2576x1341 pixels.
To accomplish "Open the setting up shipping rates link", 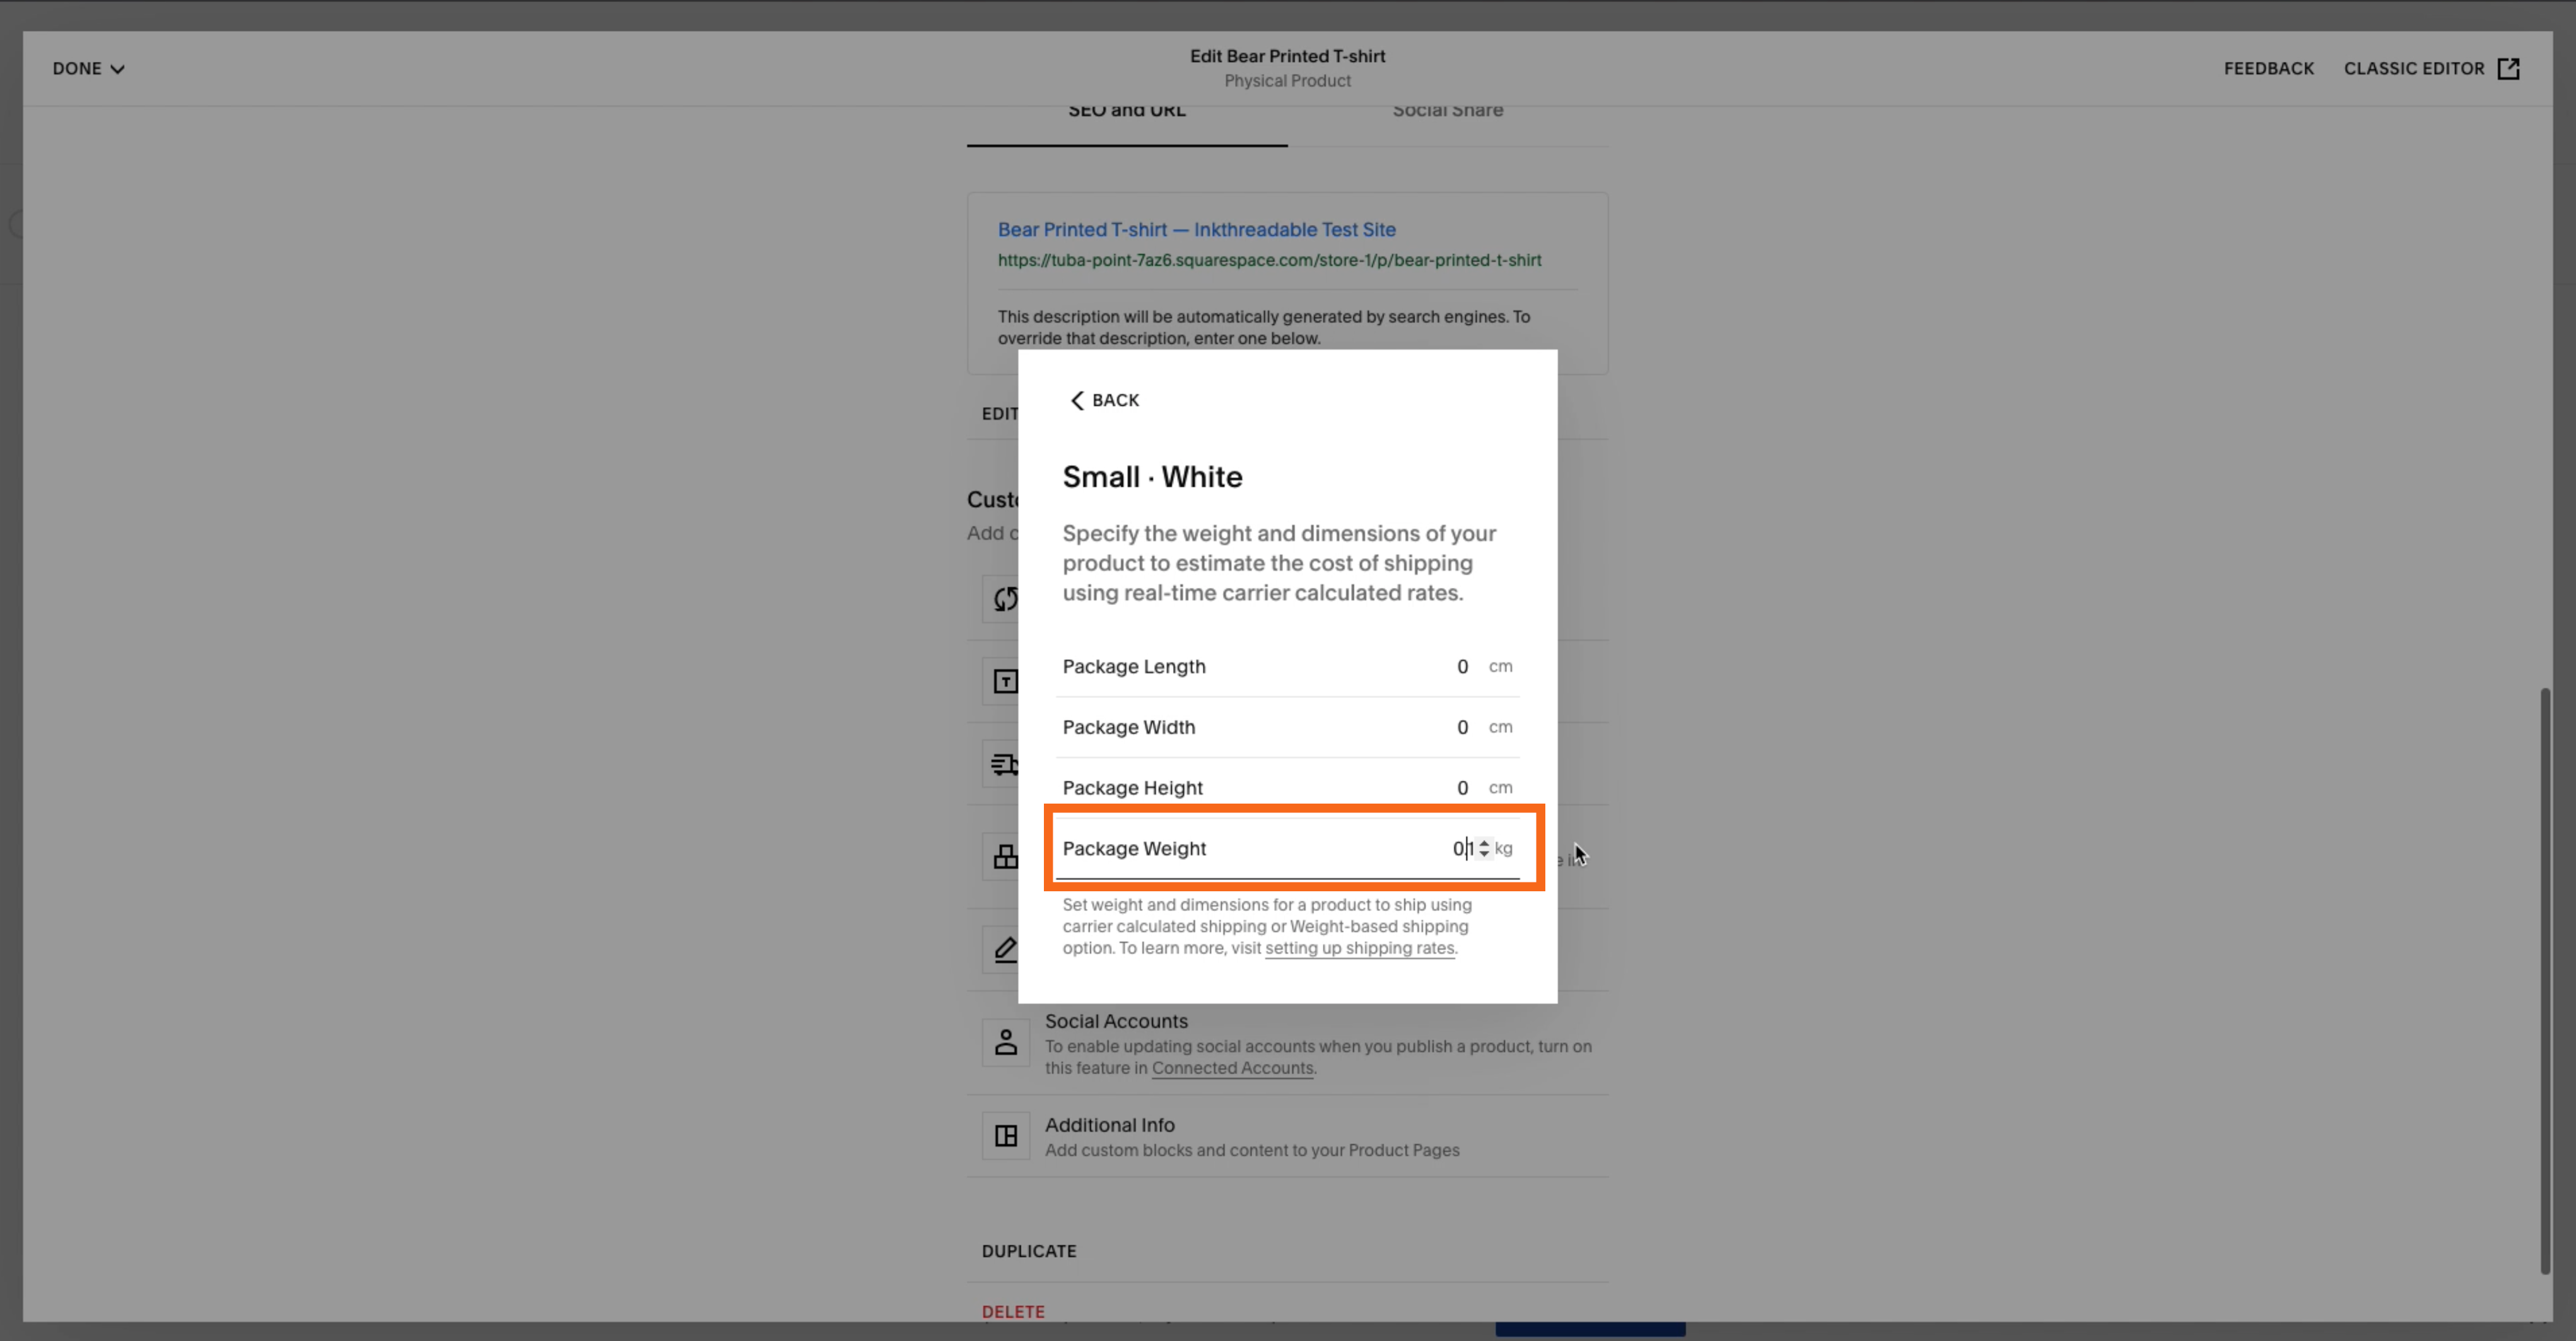I will click(x=1359, y=948).
